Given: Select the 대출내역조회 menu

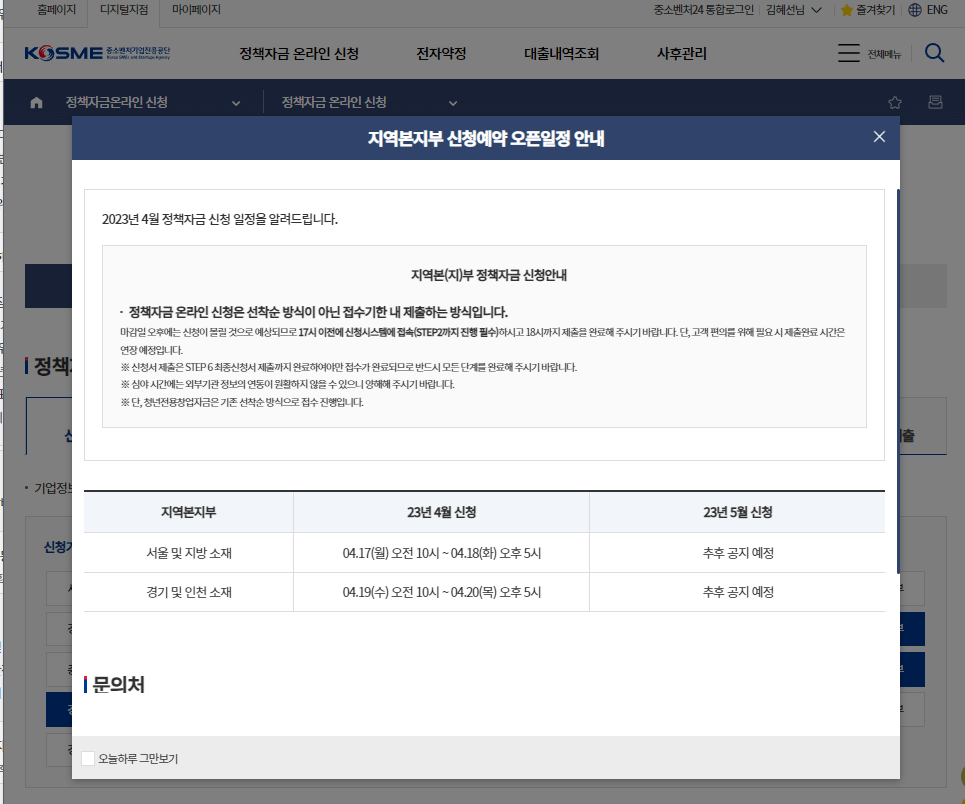Looking at the screenshot, I should 561,53.
